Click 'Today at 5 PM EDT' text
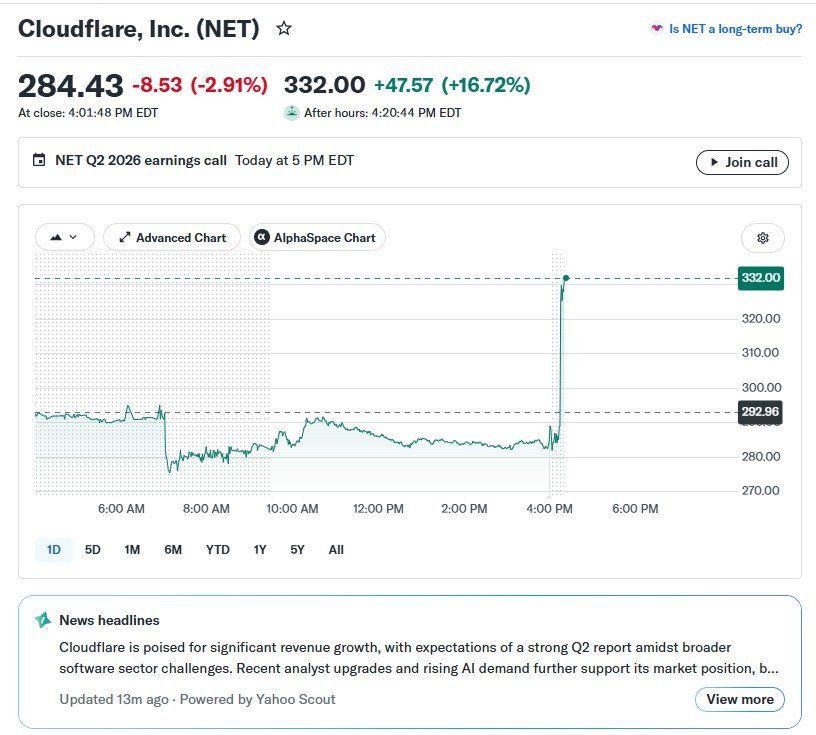Screen dimensions: 816x735 (x=295, y=160)
